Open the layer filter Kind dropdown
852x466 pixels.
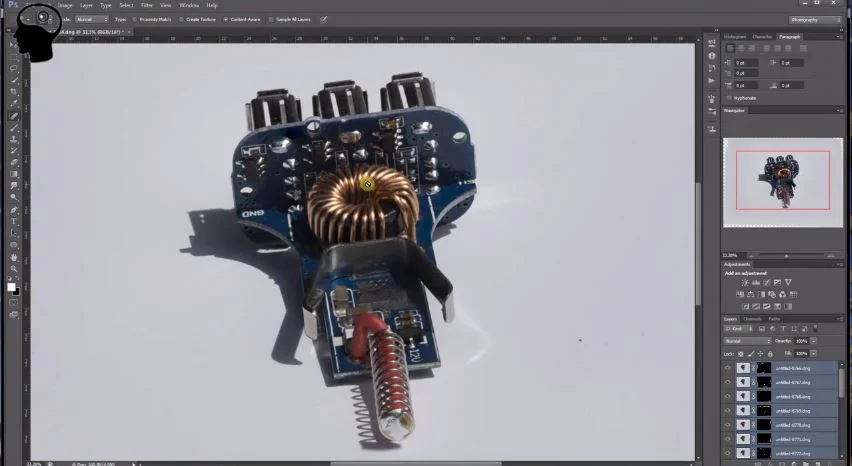737,329
